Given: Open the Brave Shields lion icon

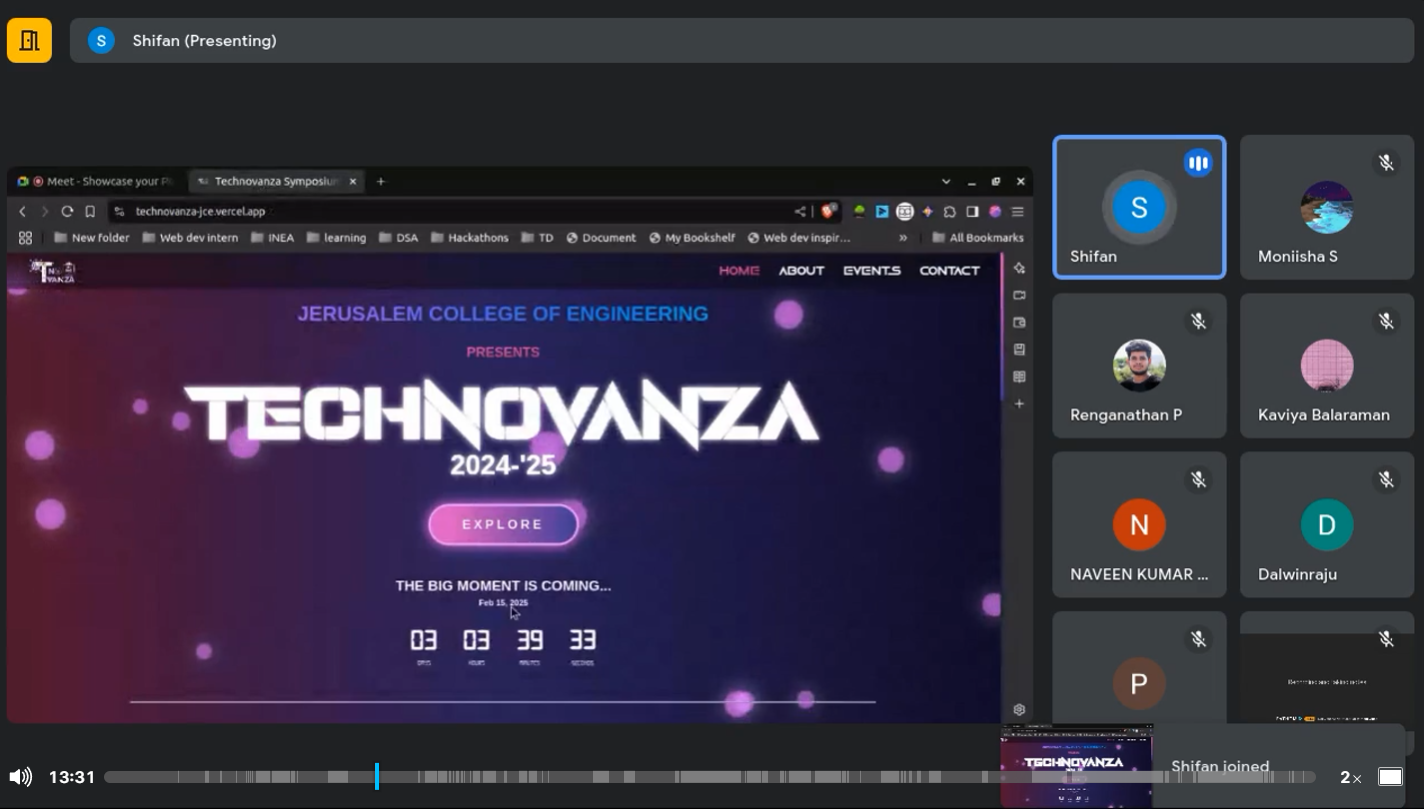Looking at the screenshot, I should [x=828, y=211].
